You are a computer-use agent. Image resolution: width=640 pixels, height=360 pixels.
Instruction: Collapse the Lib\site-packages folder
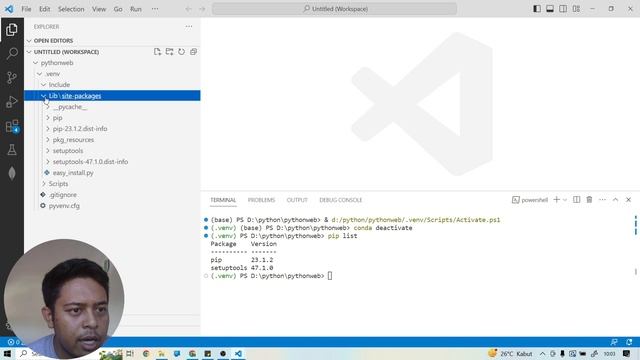pyautogui.click(x=112, y=96)
